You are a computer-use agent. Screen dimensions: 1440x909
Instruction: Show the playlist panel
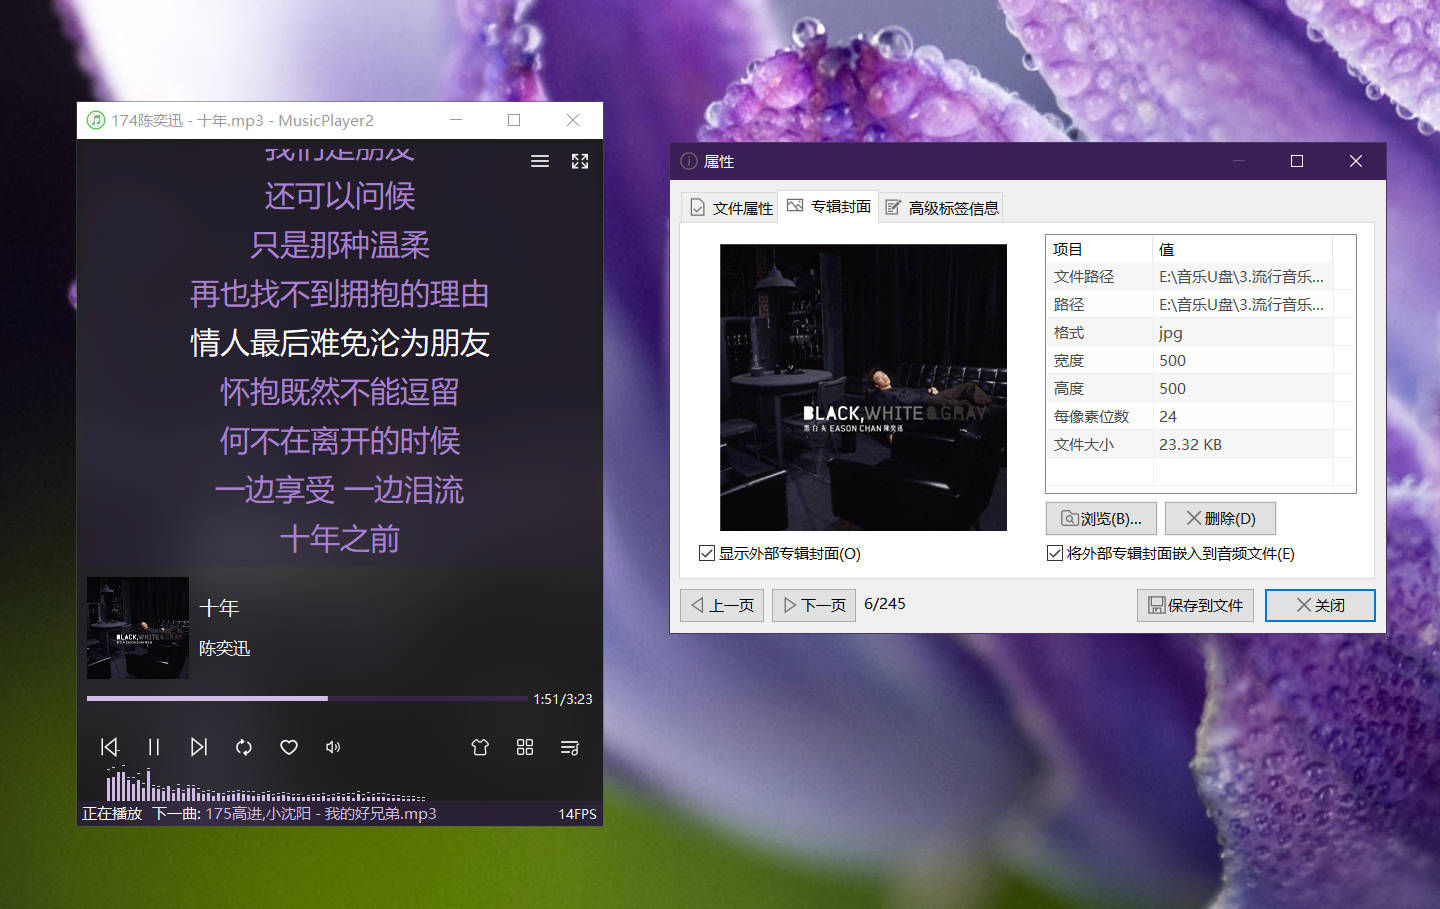pos(570,747)
